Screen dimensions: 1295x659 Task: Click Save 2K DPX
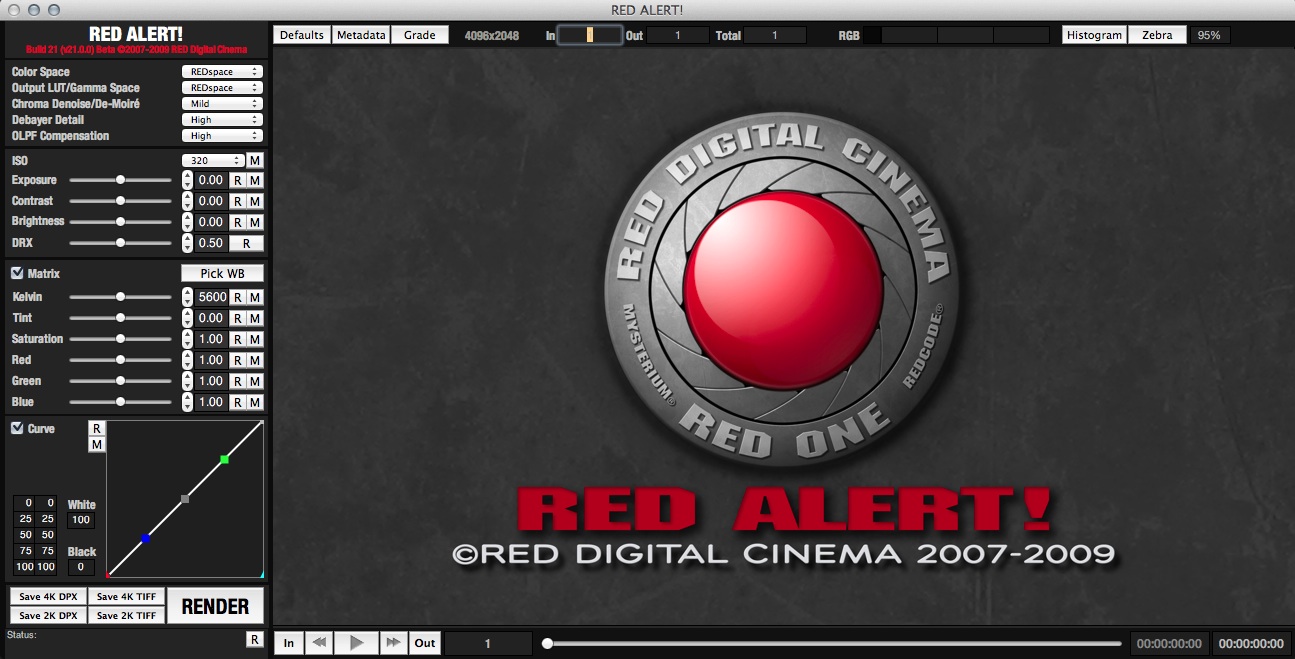49,616
